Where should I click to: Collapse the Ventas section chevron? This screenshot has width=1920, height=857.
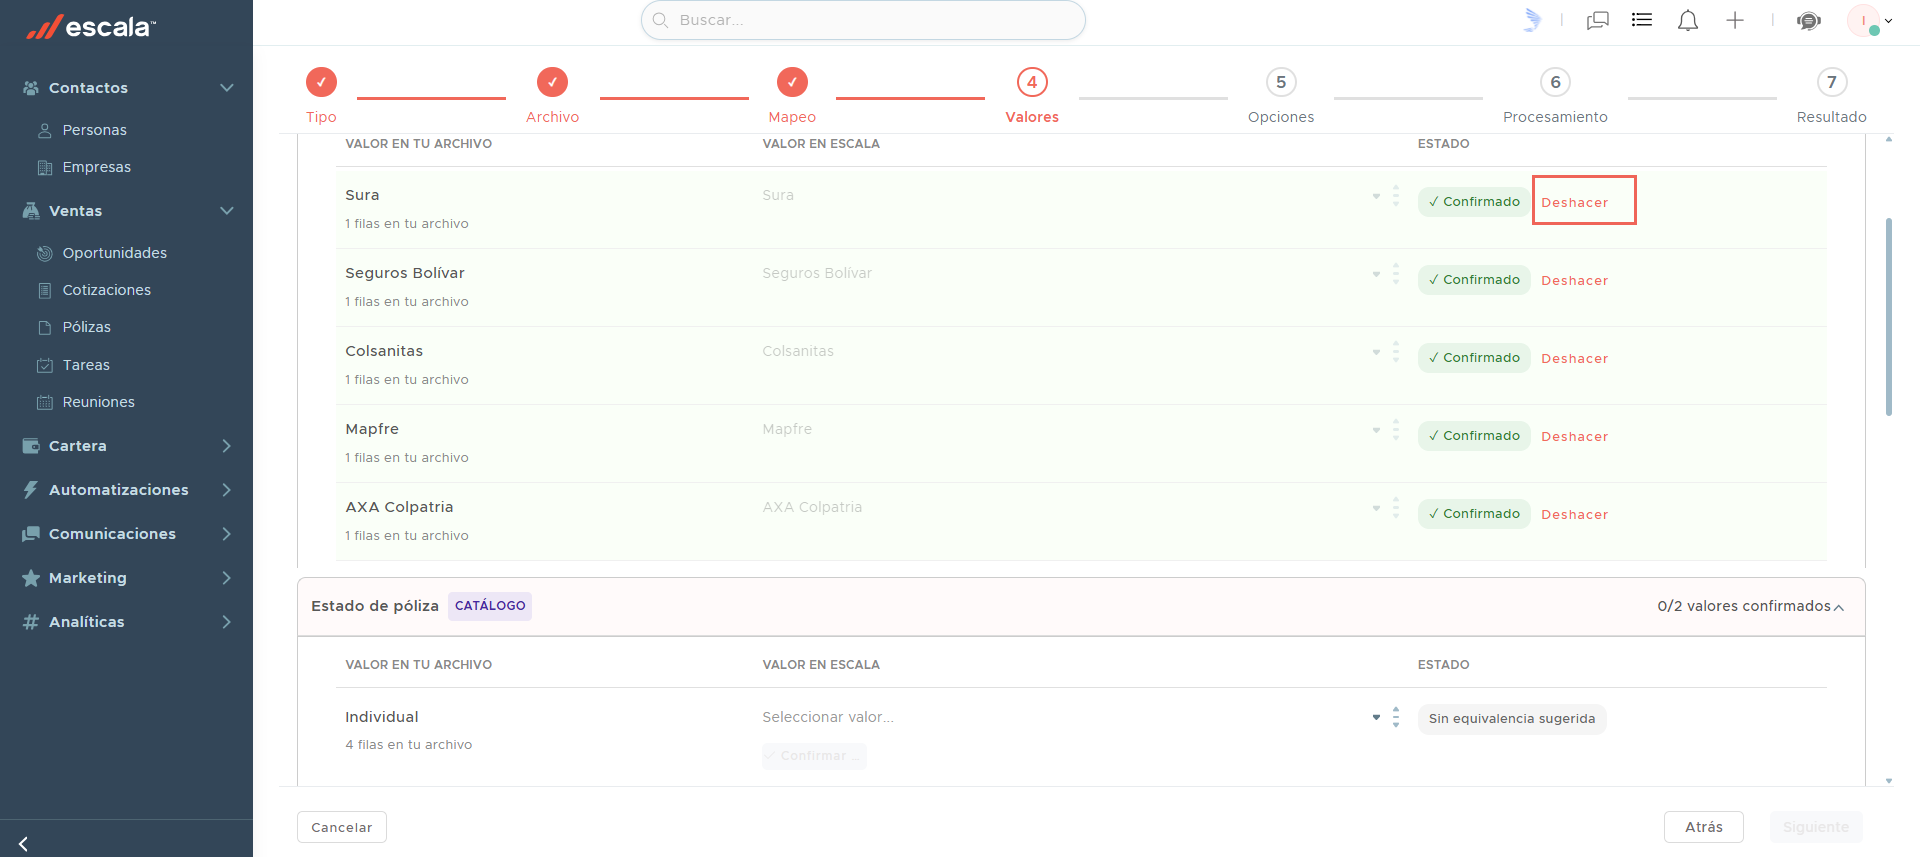tap(227, 211)
